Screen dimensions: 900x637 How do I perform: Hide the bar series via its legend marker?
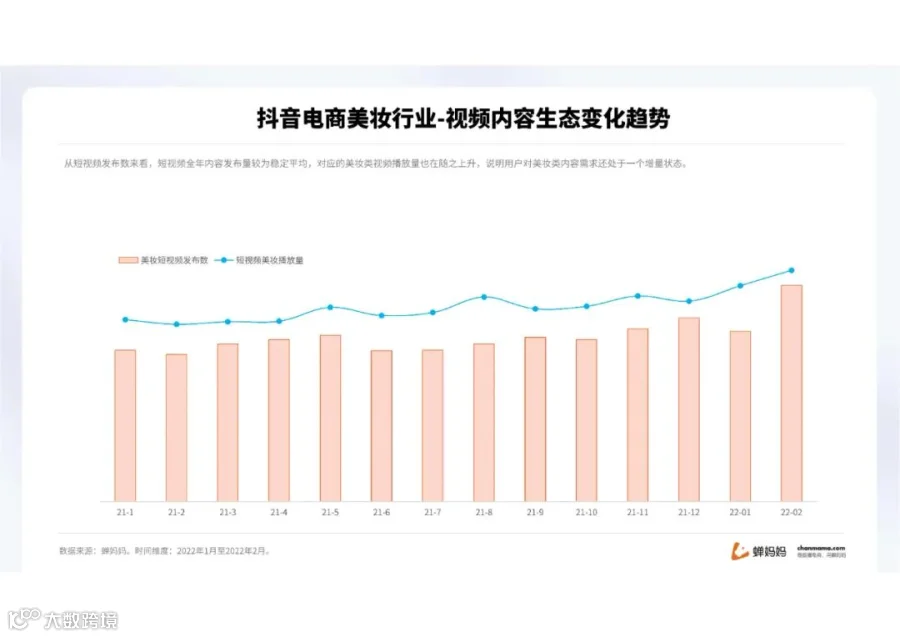coord(127,259)
